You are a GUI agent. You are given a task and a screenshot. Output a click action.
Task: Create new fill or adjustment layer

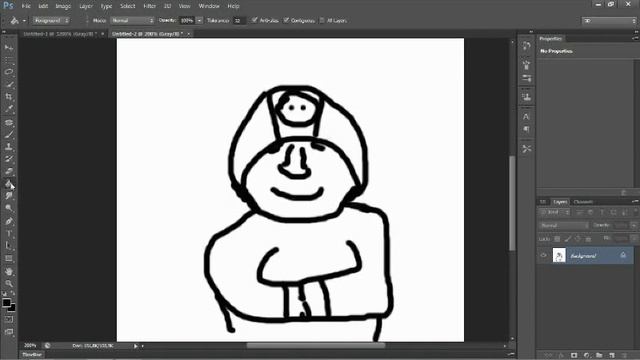tap(587, 356)
